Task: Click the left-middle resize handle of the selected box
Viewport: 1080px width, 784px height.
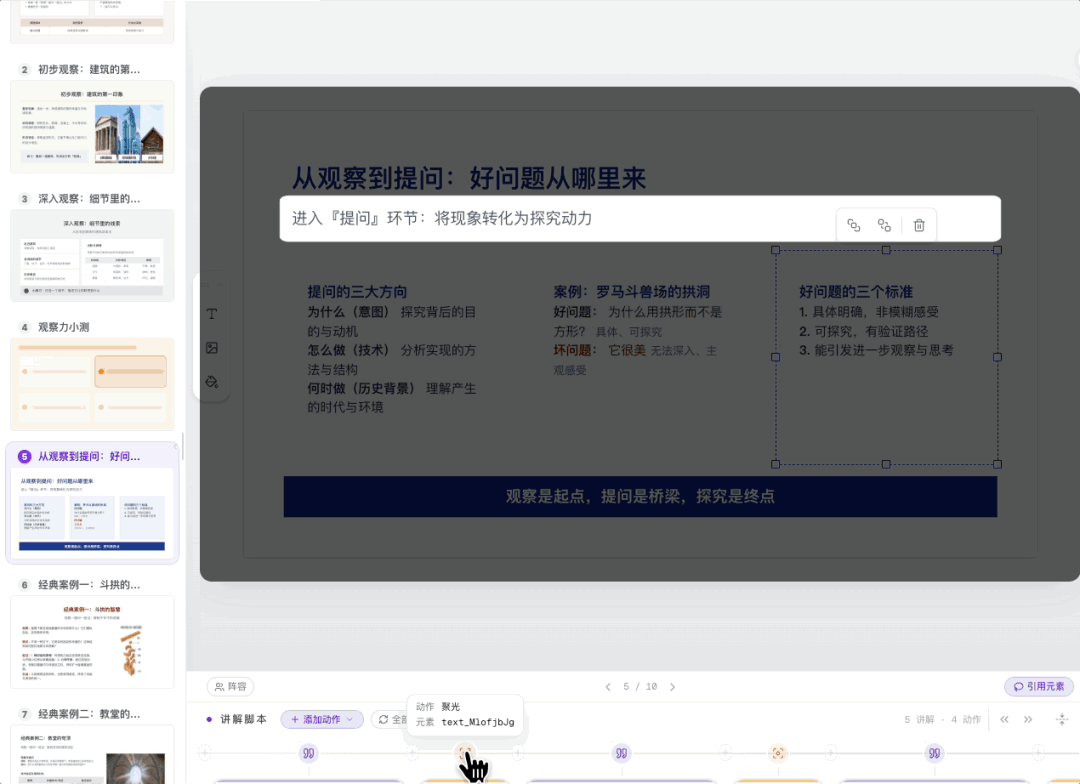Action: [x=776, y=357]
